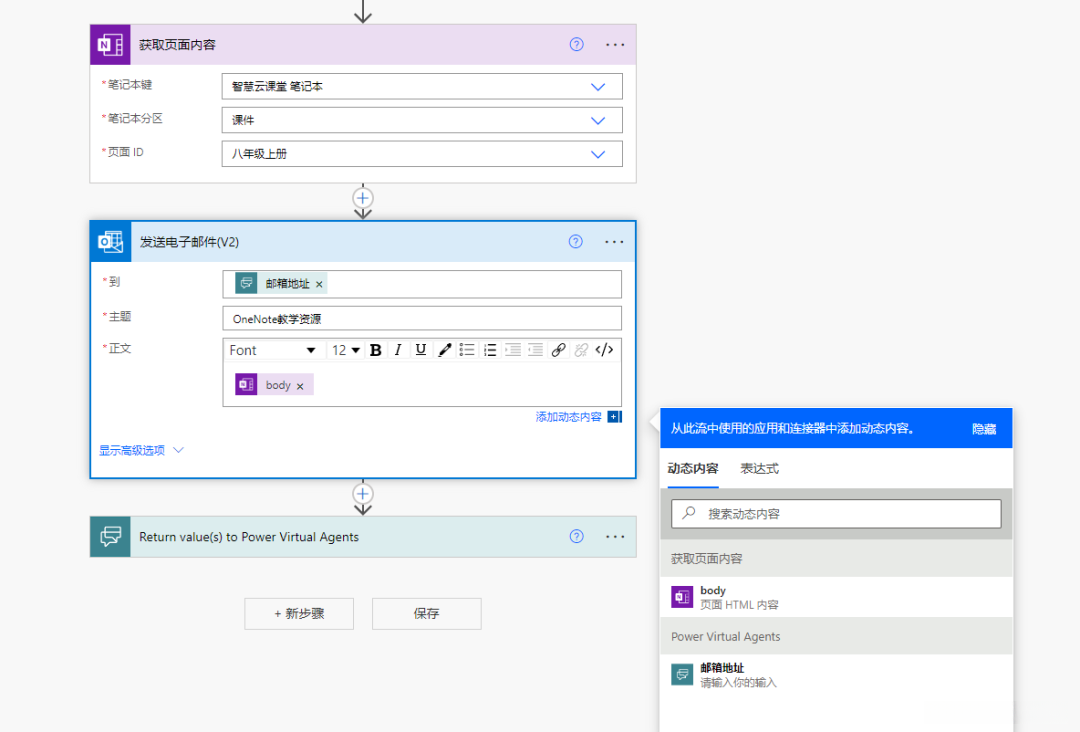This screenshot has width=1080, height=732.
Task: Click the 新步骤 button
Action: (x=299, y=614)
